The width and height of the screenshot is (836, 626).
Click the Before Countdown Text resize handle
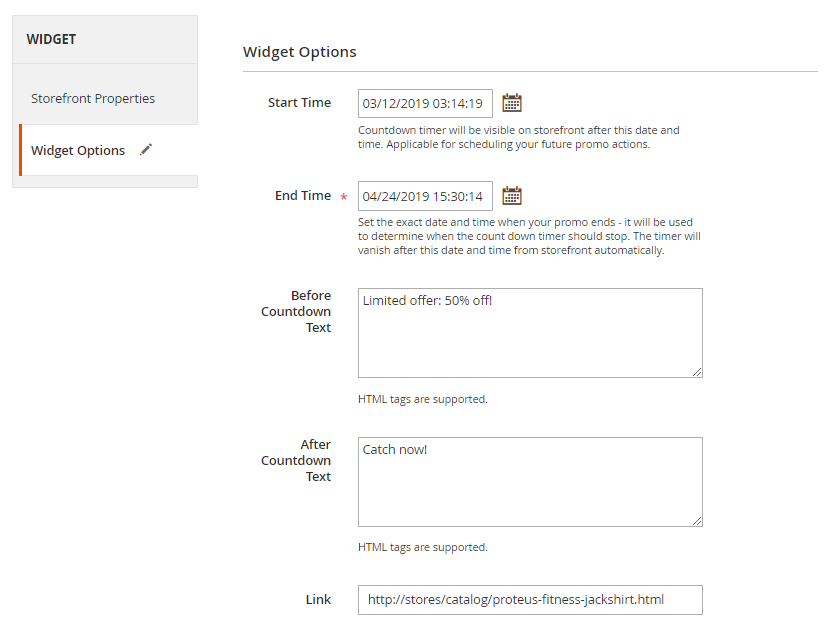[x=697, y=372]
